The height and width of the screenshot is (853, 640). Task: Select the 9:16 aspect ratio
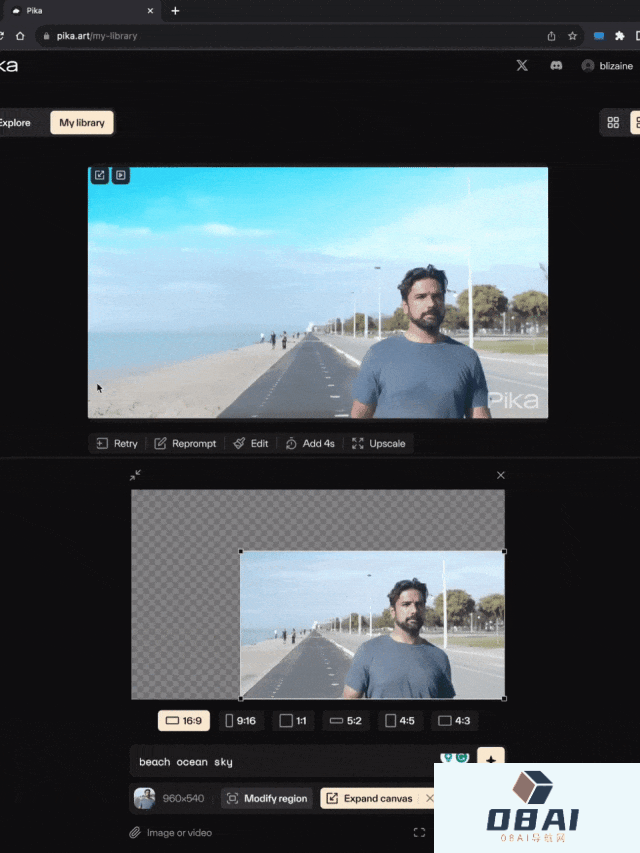click(x=240, y=720)
